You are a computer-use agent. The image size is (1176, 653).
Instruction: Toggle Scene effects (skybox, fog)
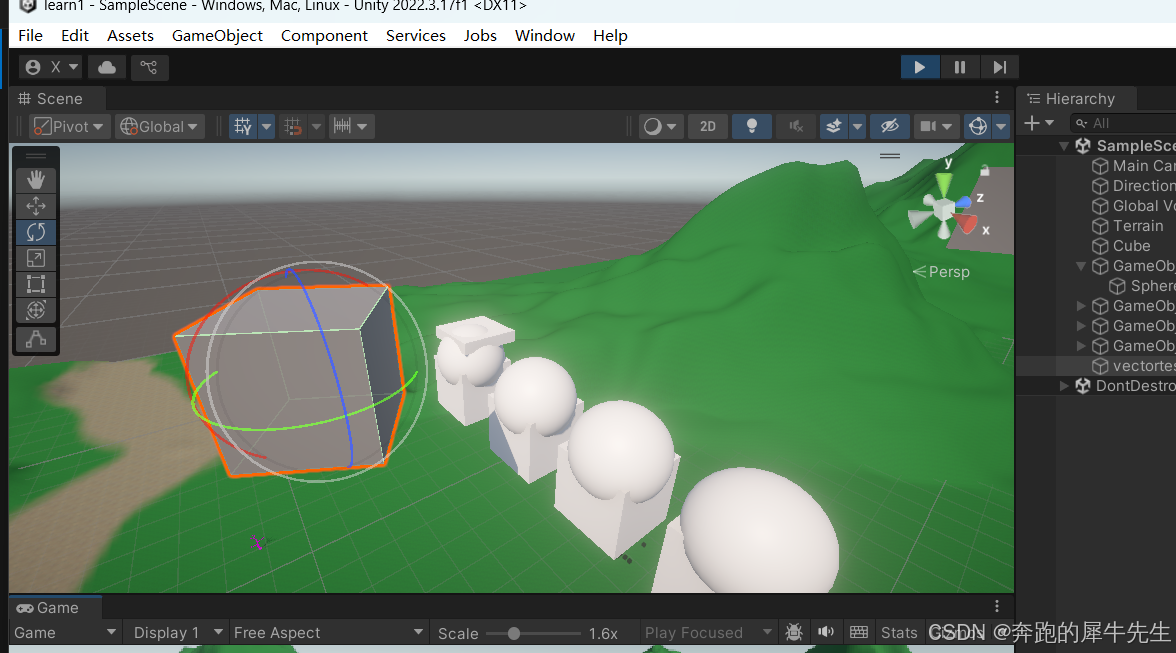click(833, 126)
